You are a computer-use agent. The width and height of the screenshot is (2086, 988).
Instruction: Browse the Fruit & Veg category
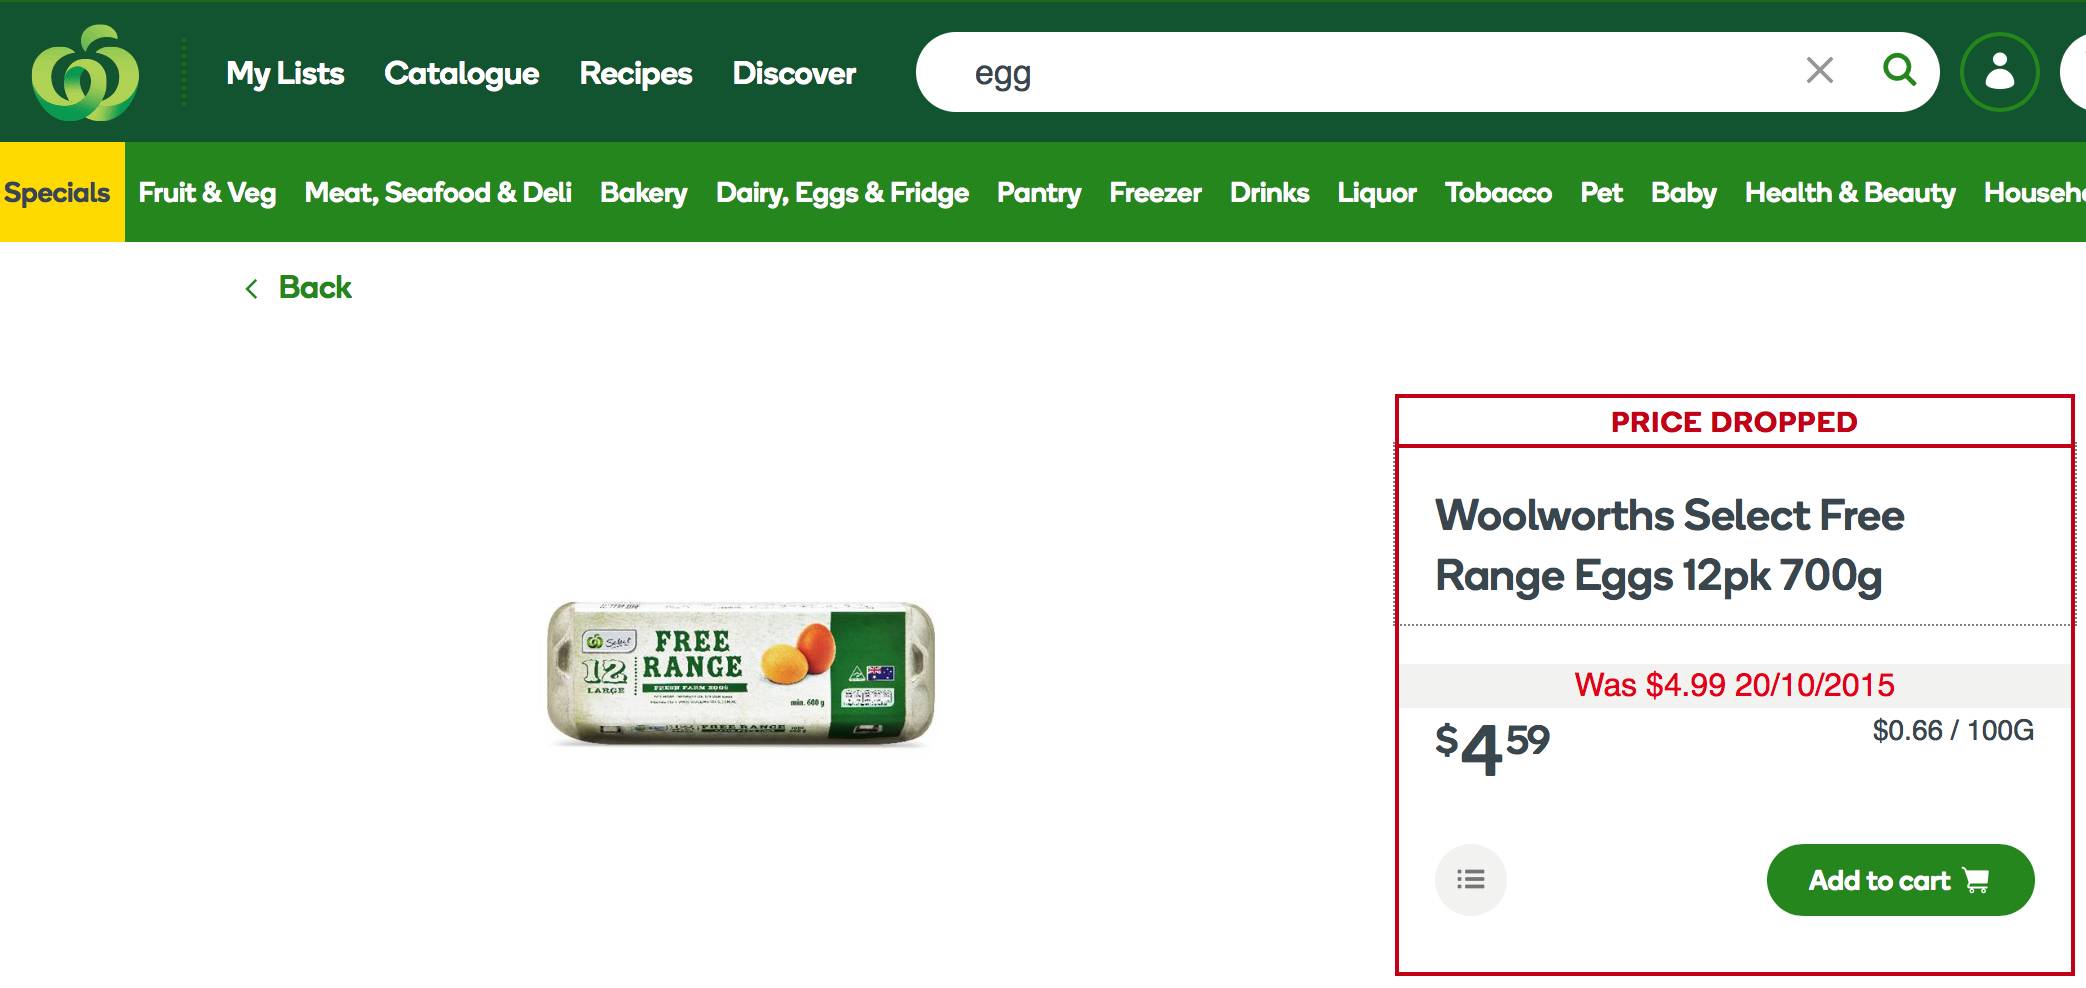coord(207,192)
